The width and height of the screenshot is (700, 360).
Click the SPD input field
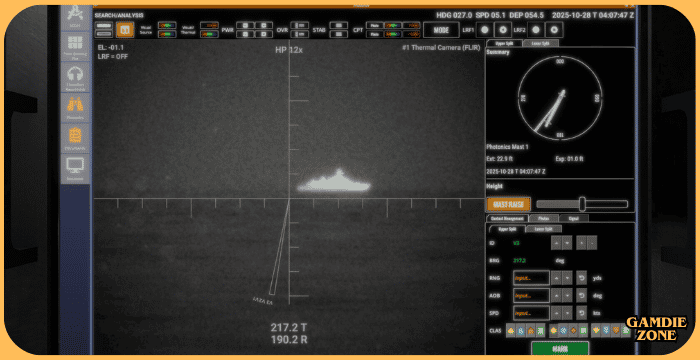coord(531,313)
